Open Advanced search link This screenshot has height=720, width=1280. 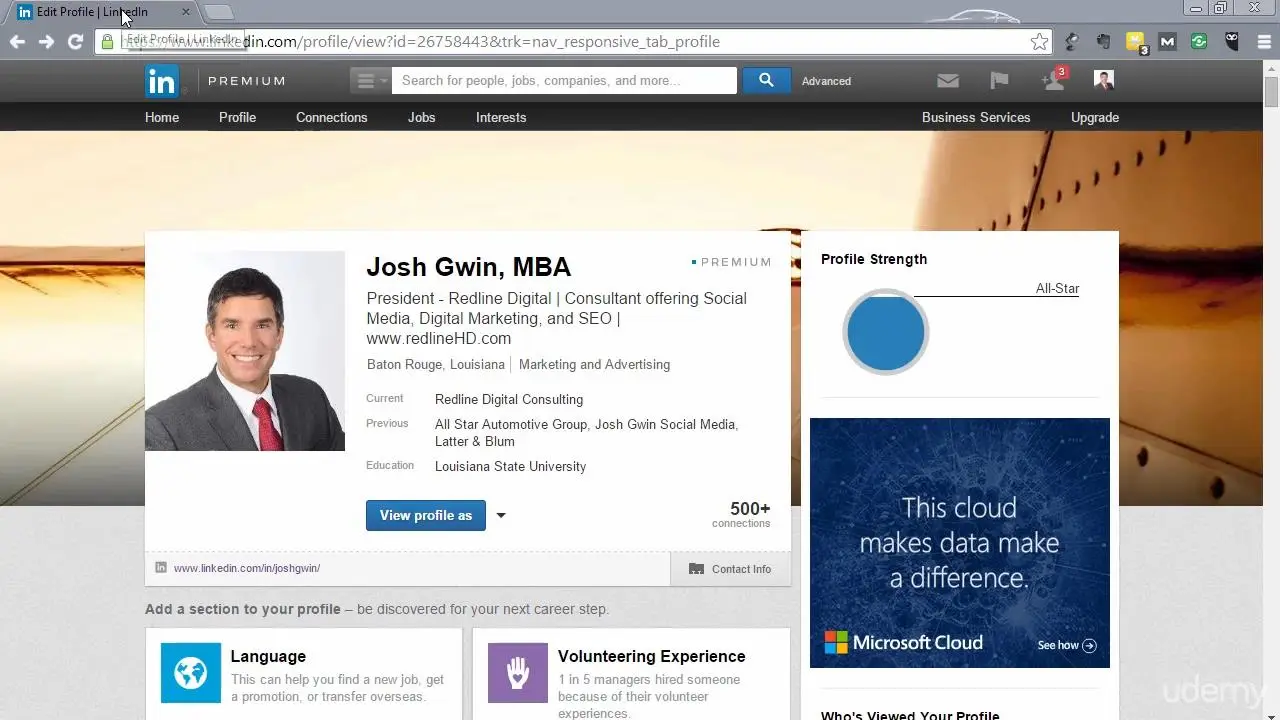[826, 81]
